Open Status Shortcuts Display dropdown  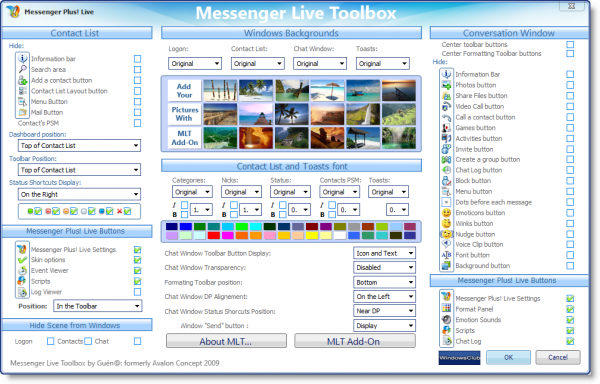pyautogui.click(x=79, y=194)
